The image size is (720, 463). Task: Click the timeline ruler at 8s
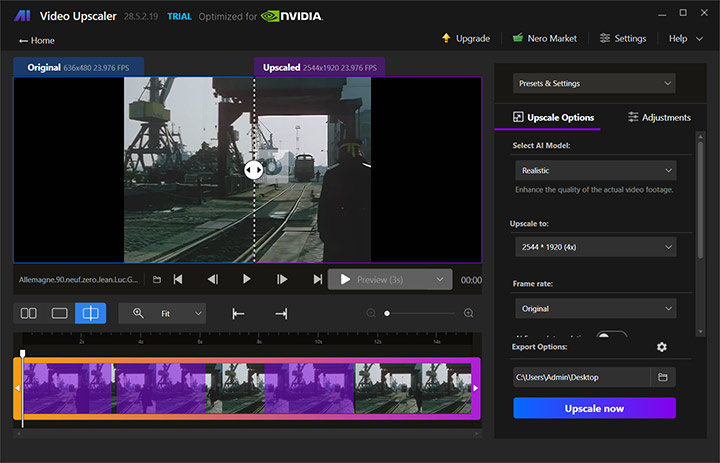259,341
